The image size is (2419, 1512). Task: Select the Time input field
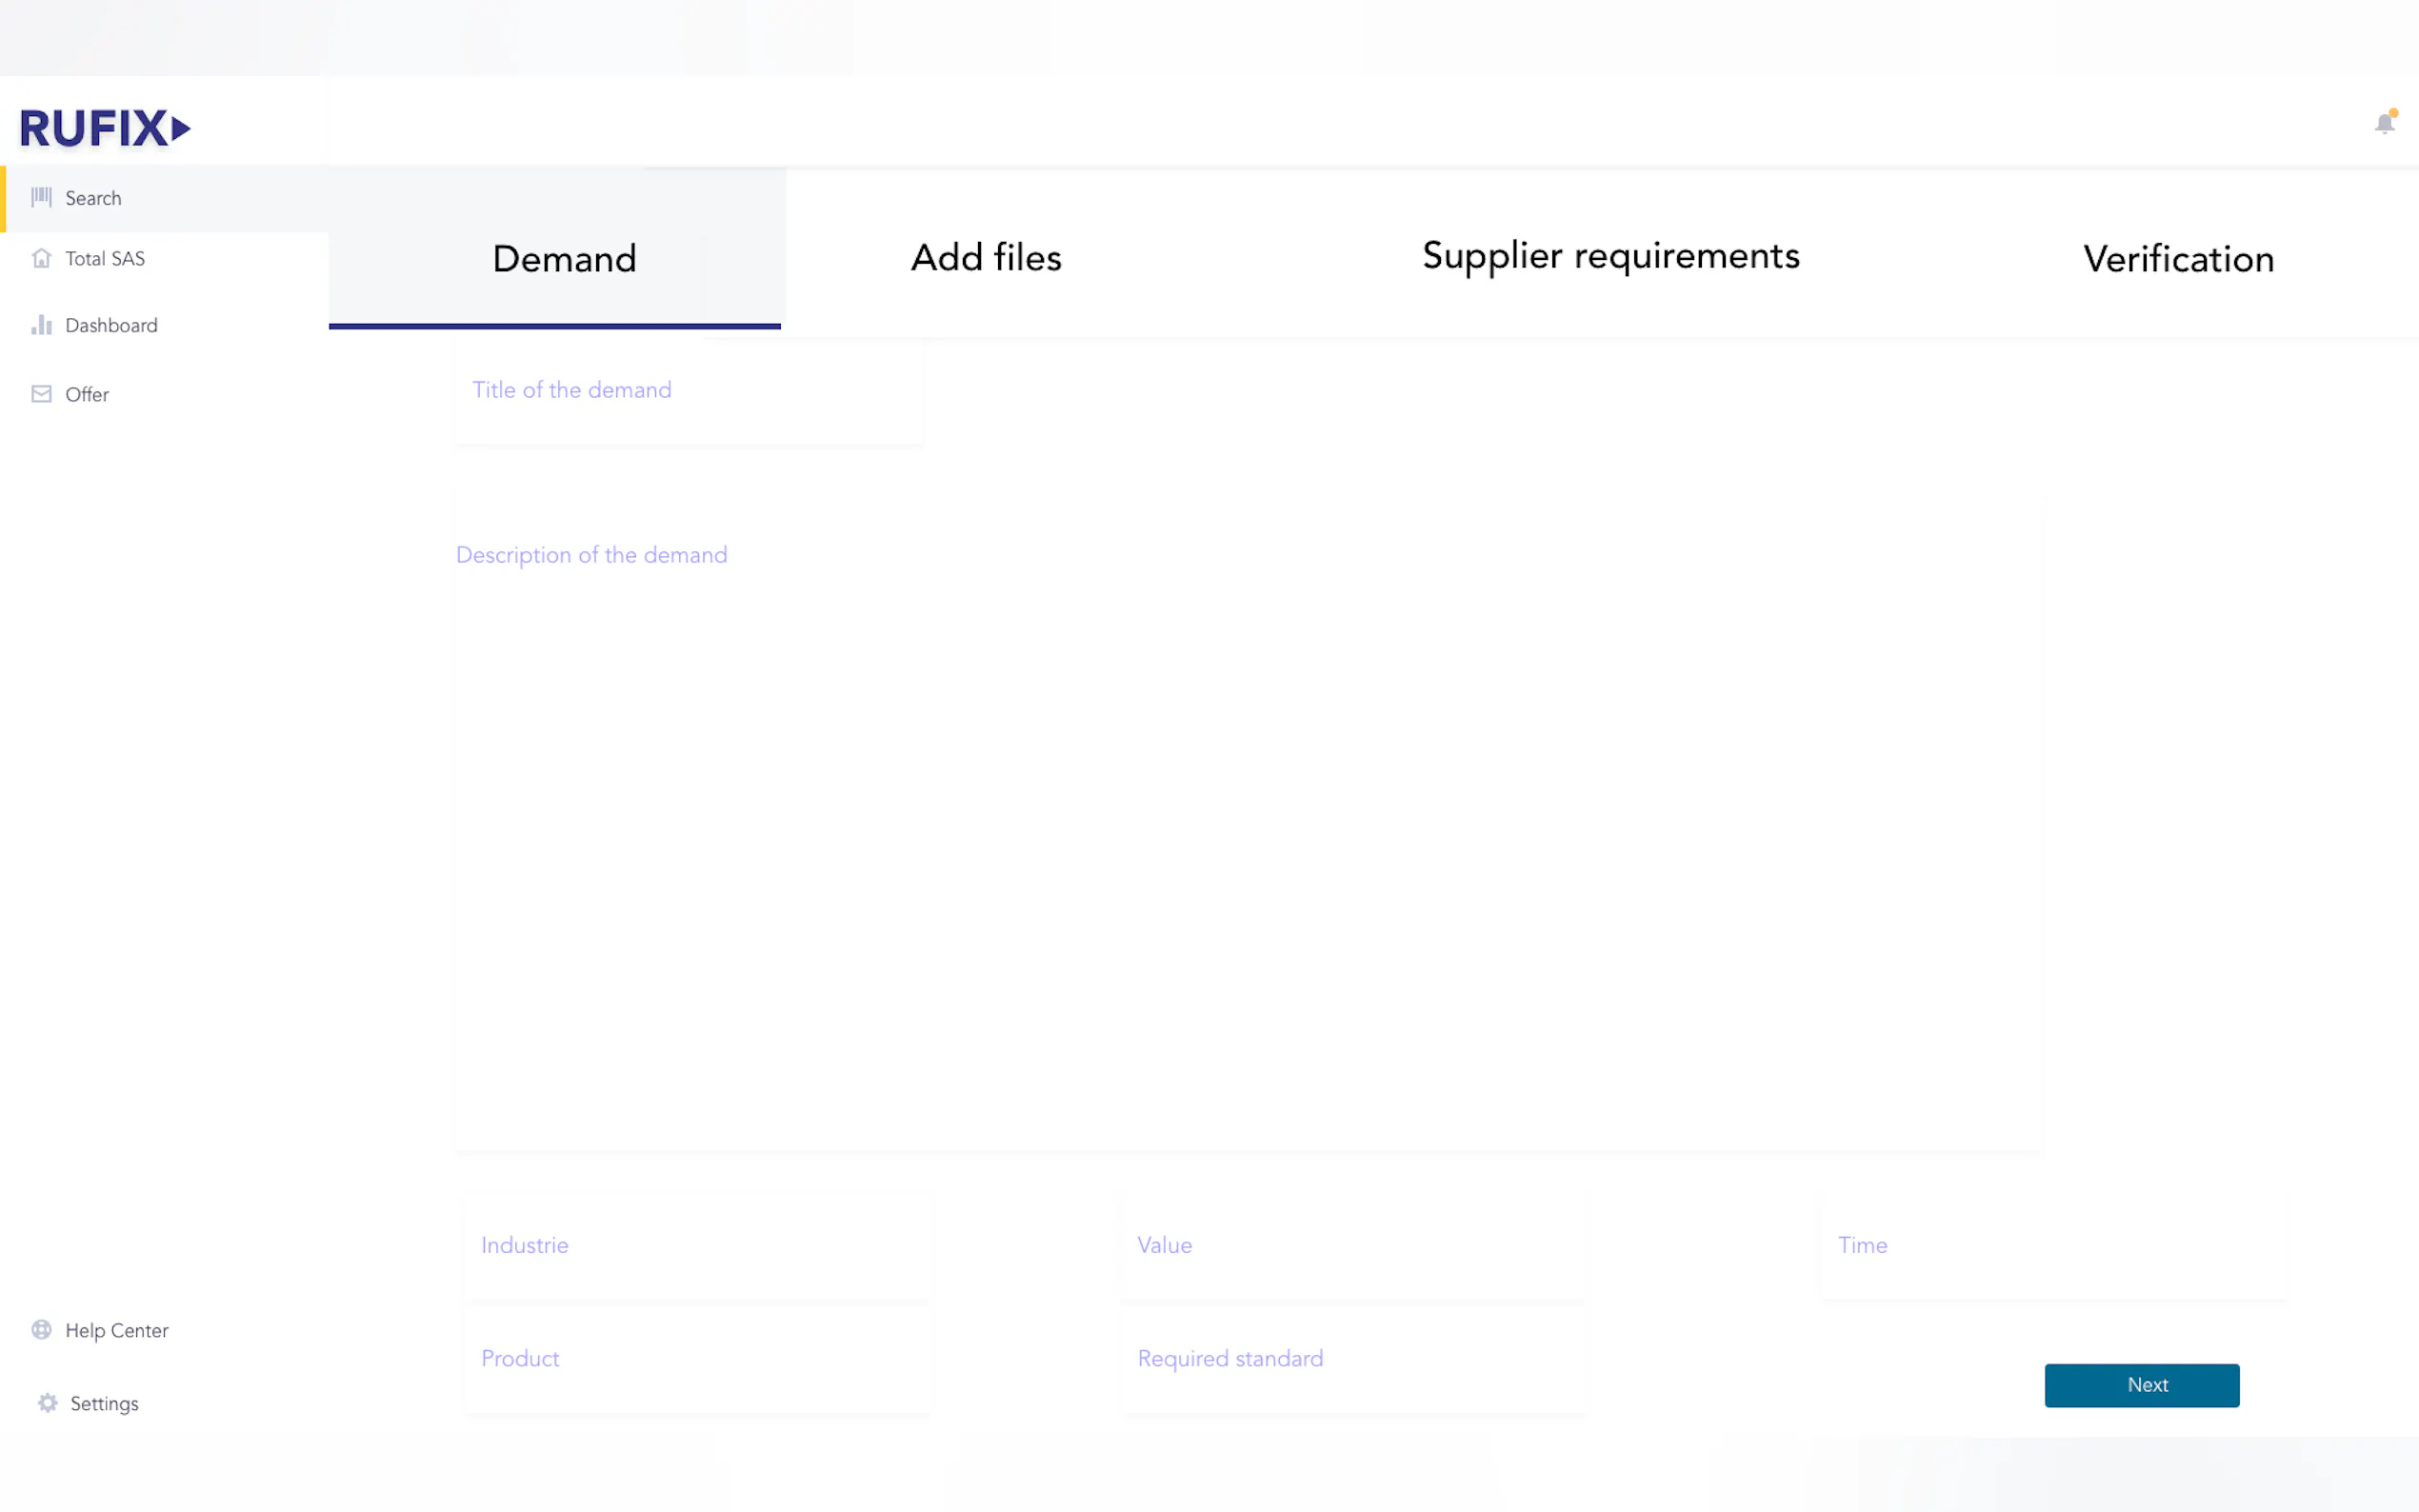click(x=2053, y=1245)
